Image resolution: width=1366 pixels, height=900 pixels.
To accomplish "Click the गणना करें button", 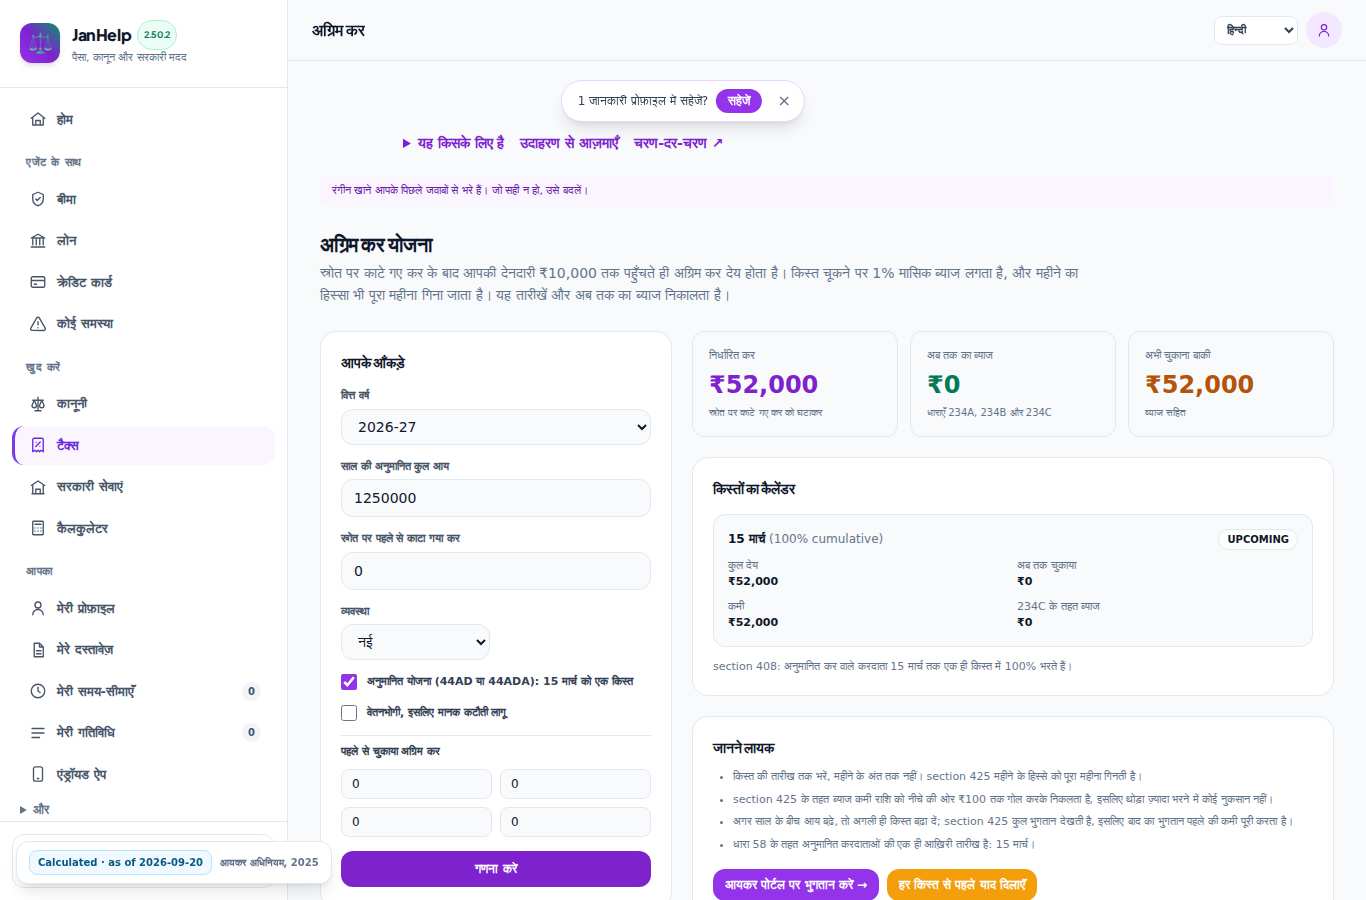I will click(496, 869).
